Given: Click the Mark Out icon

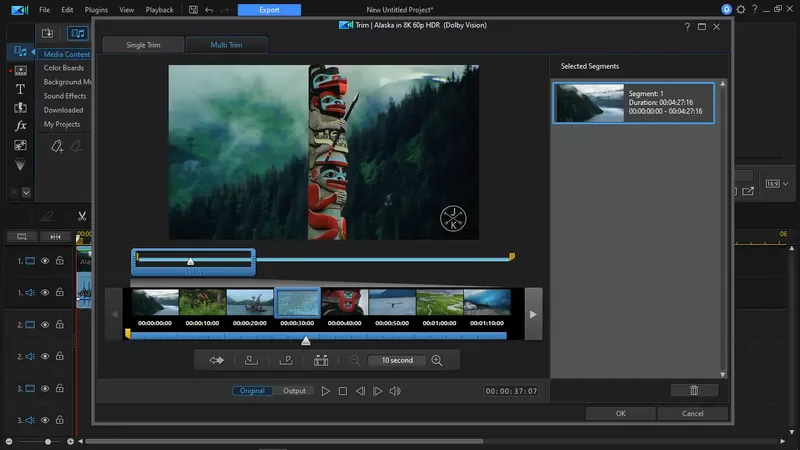Looking at the screenshot, I should (286, 360).
